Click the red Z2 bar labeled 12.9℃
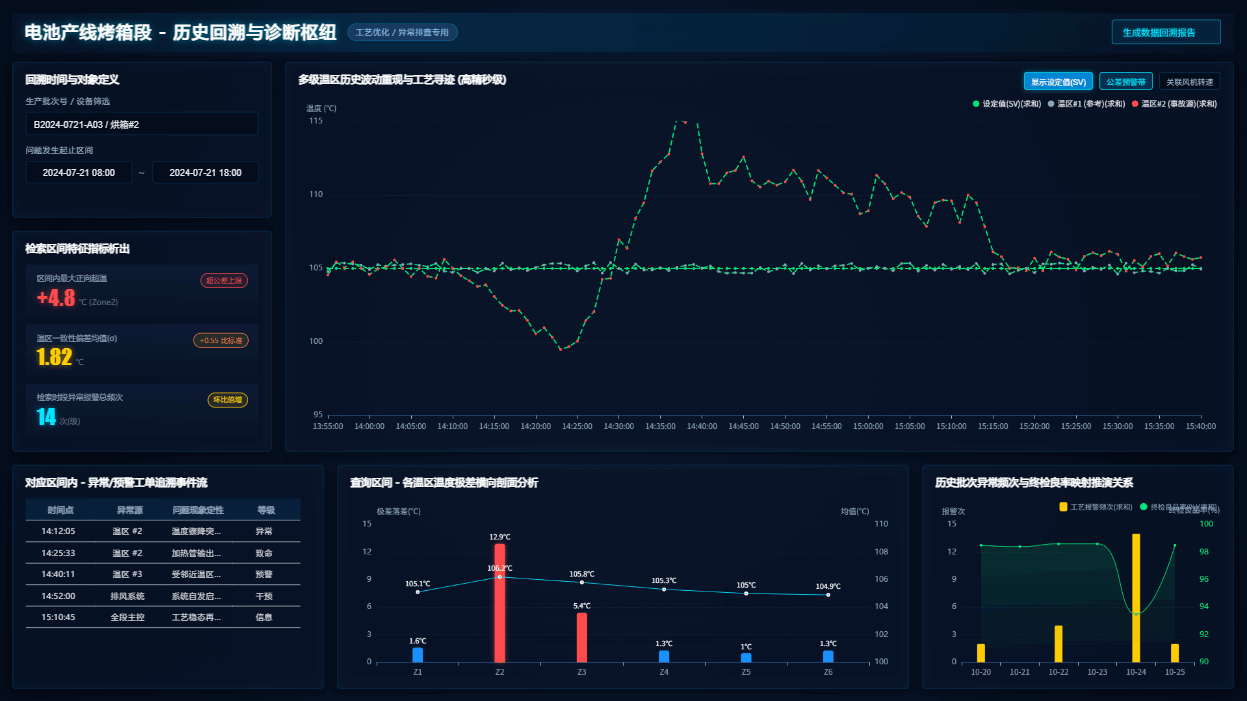Viewport: 1247px width, 701px height. (x=500, y=603)
